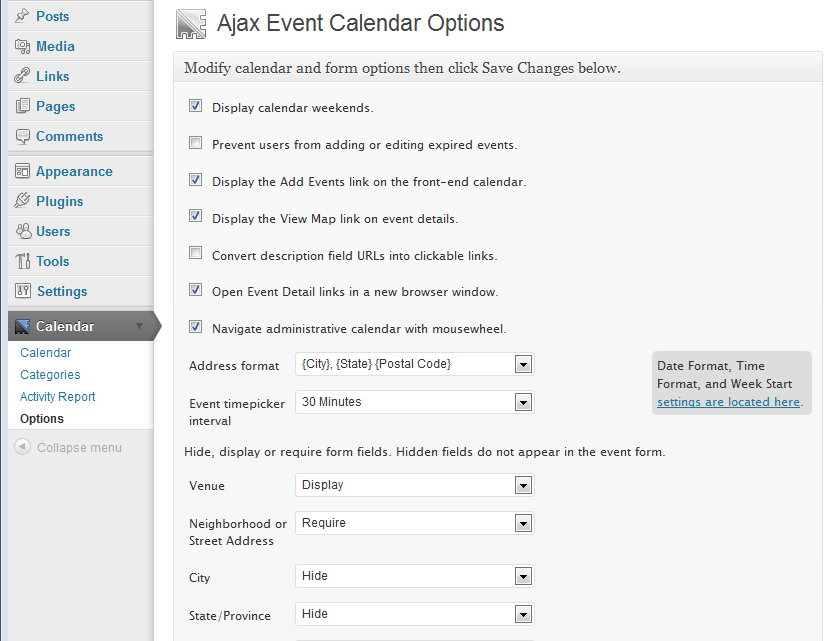The image size is (827, 641).
Task: Open Categories submenu under Calendar
Action: click(x=50, y=375)
